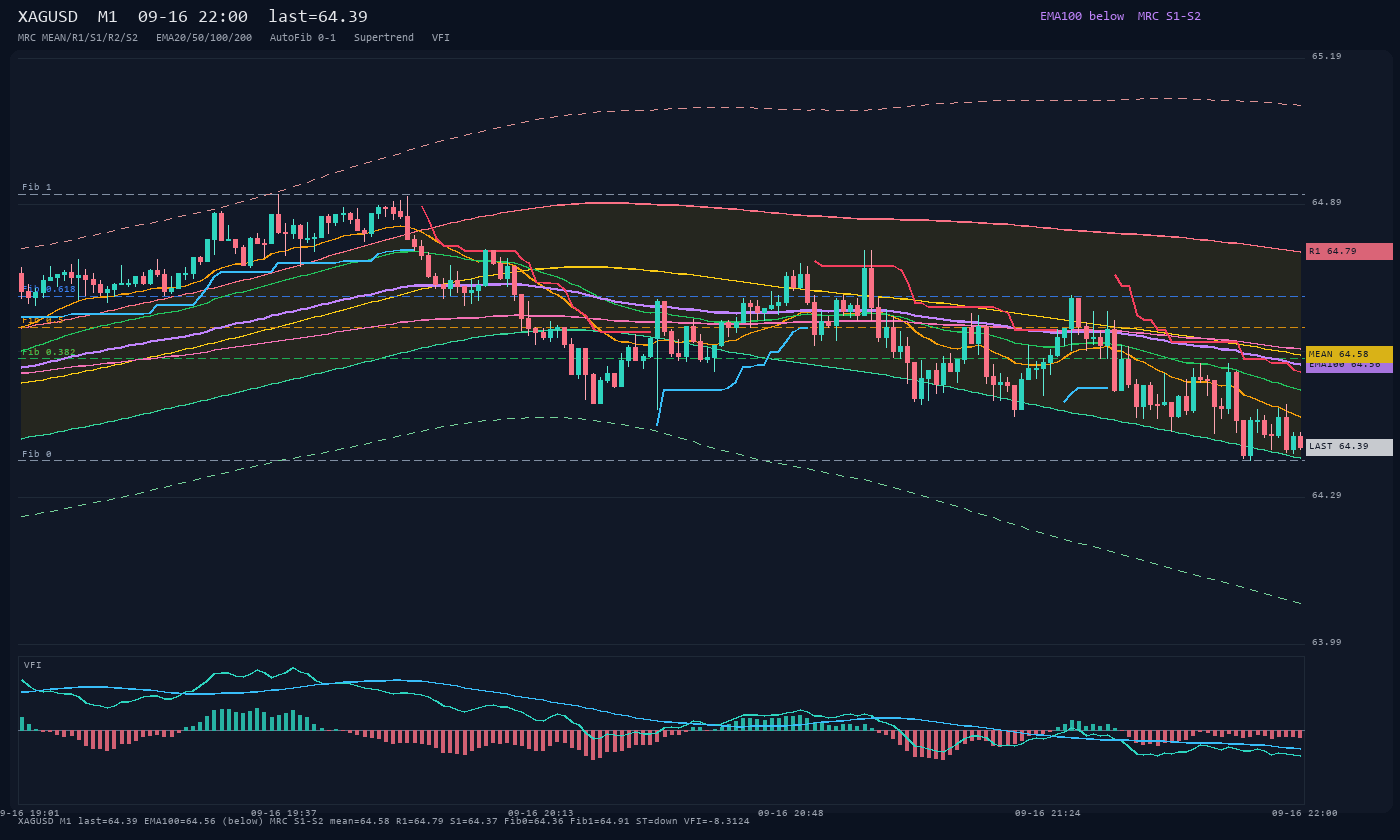Click the 64.89 price axis label
Viewport: 1400px width, 840px height.
[1327, 203]
